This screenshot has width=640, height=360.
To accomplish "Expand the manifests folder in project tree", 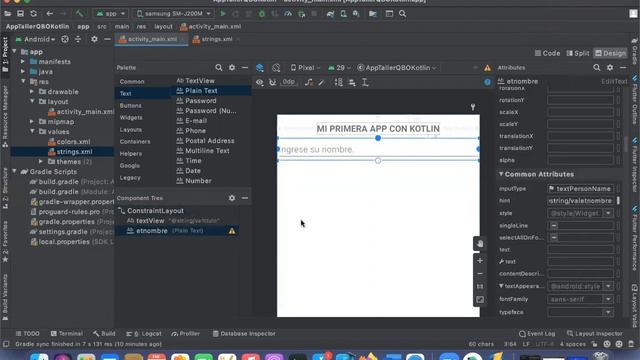I will point(23,62).
